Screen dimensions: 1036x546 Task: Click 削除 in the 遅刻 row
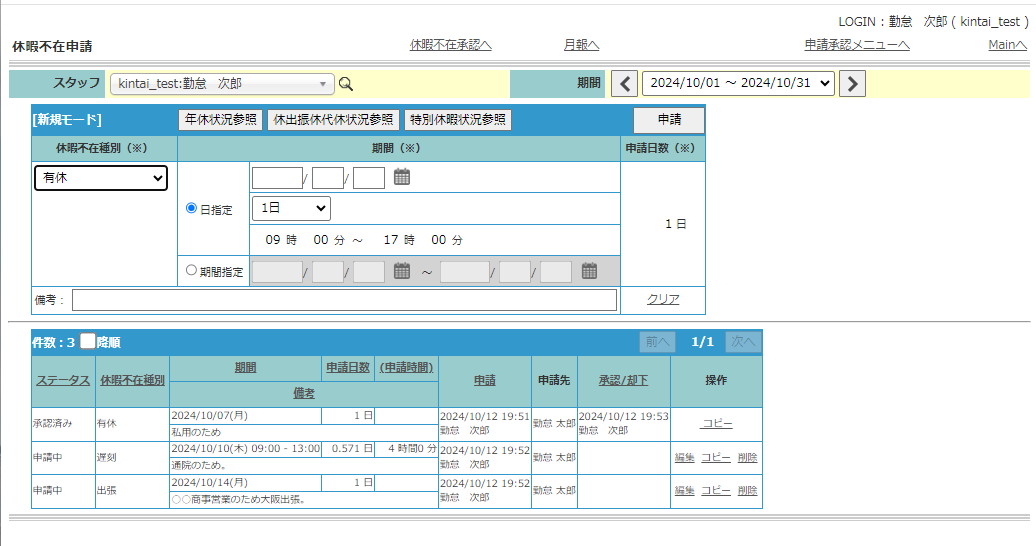tap(747, 457)
